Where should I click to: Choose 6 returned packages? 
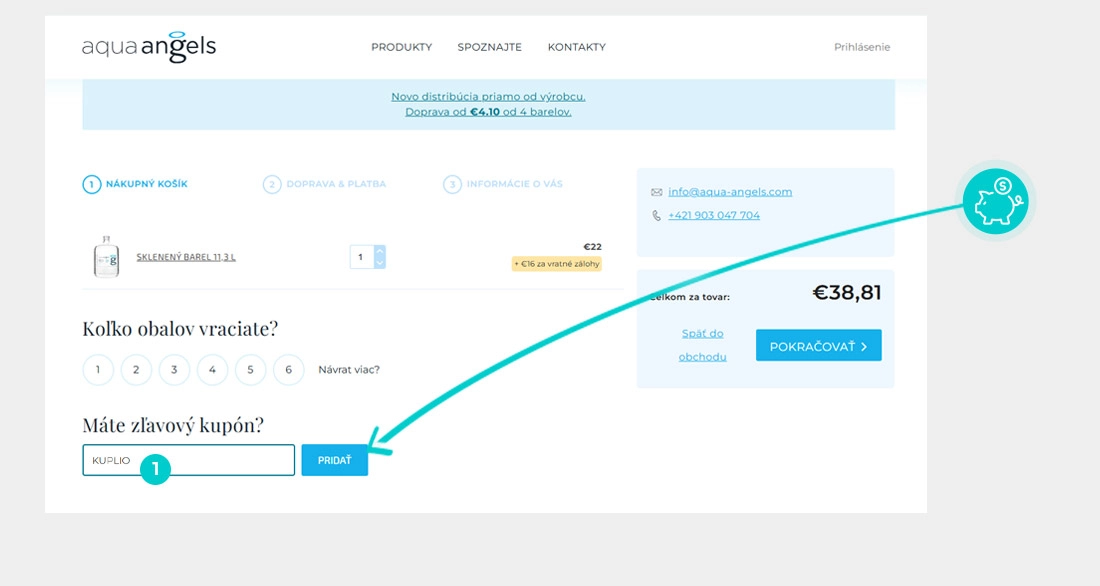(288, 370)
